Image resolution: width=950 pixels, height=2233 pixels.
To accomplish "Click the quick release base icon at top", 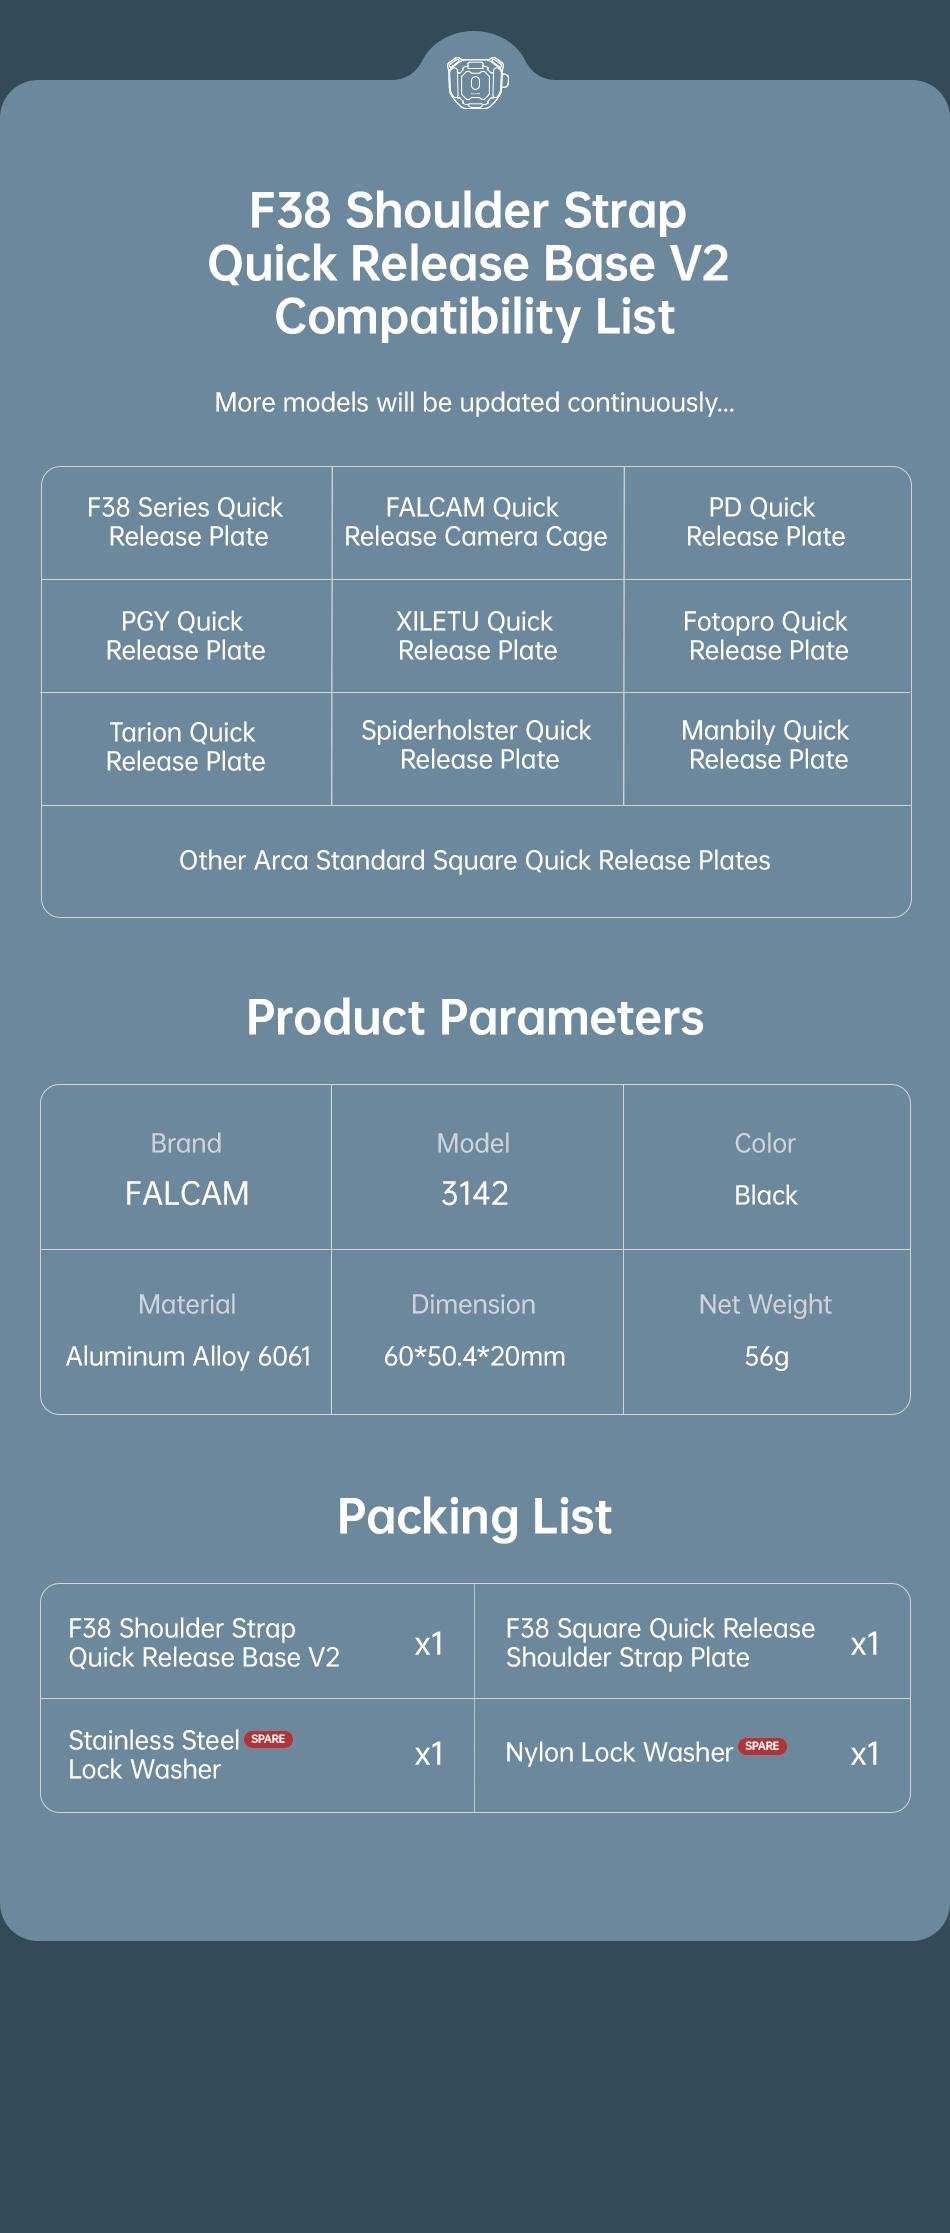I will point(476,82).
